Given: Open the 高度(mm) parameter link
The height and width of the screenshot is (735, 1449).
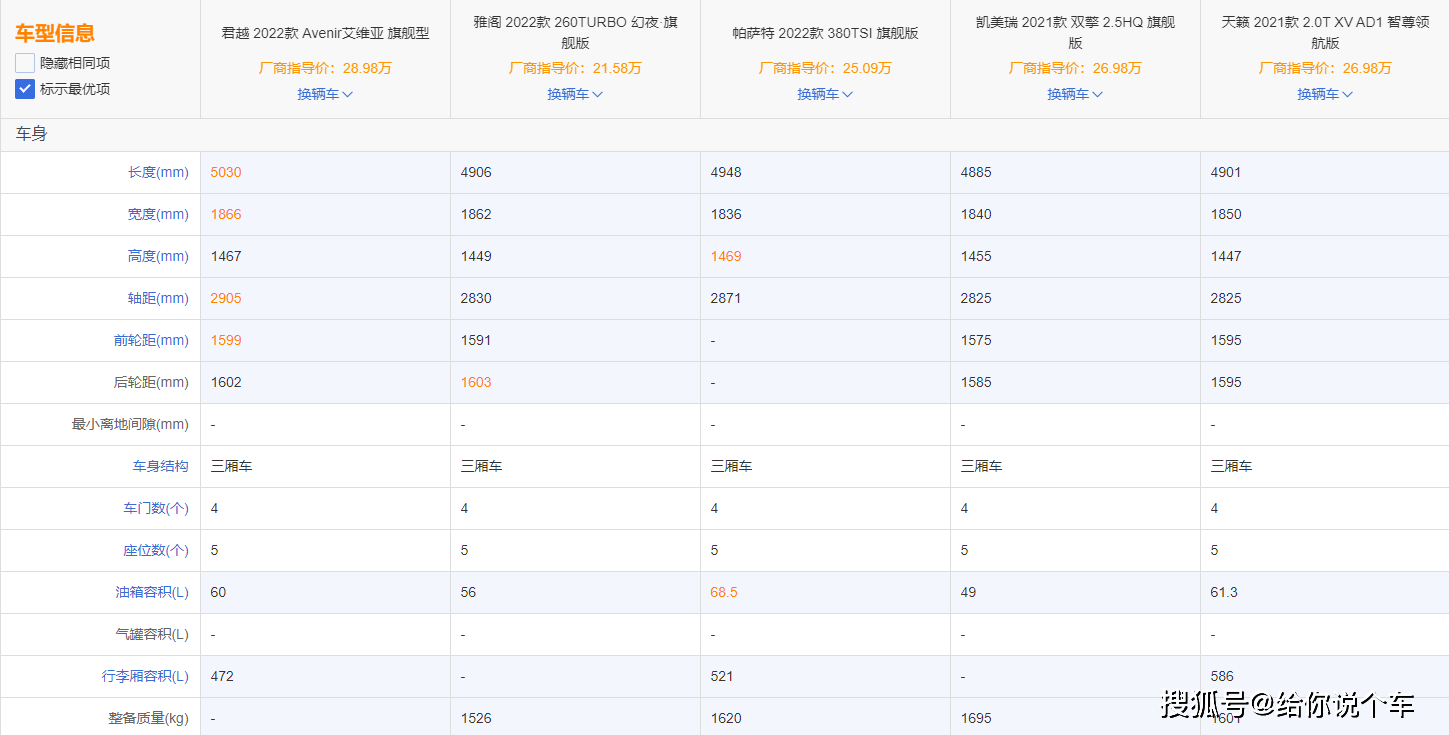Looking at the screenshot, I should coord(158,256).
